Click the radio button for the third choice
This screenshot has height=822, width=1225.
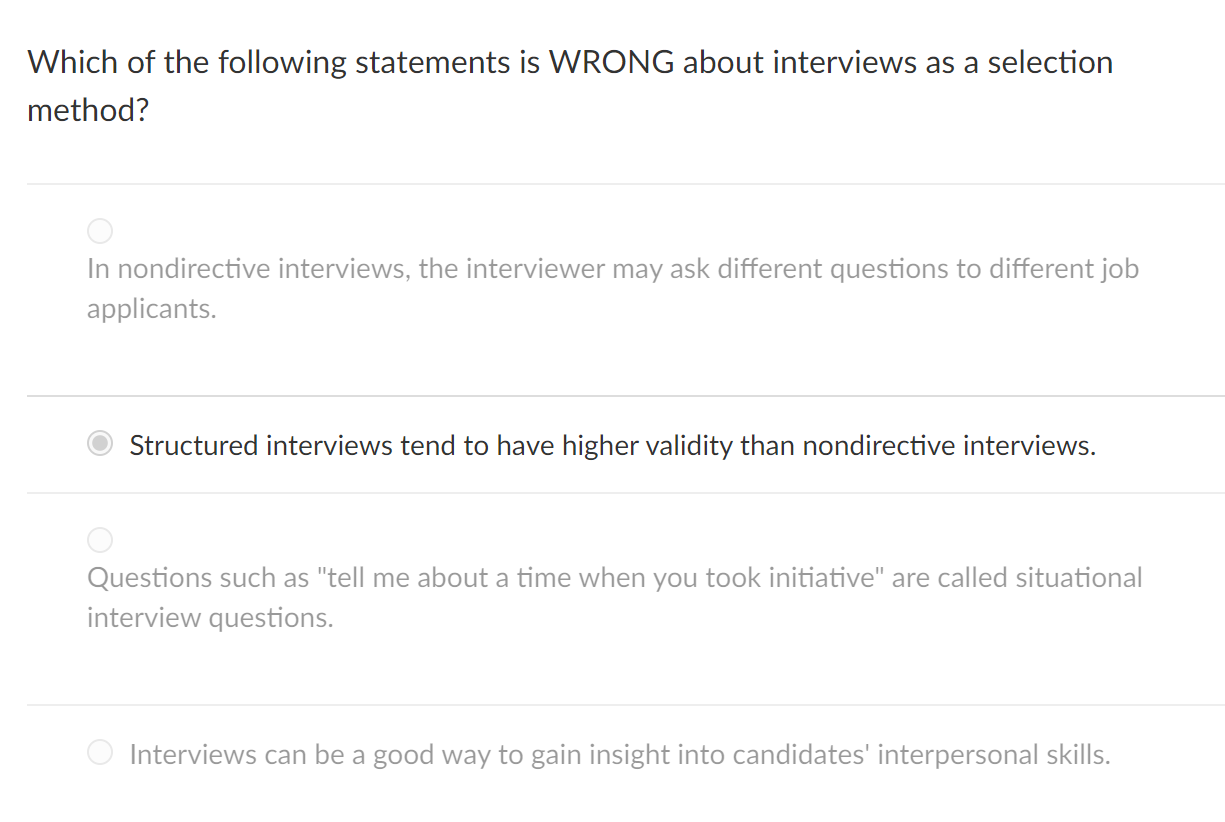pos(100,540)
